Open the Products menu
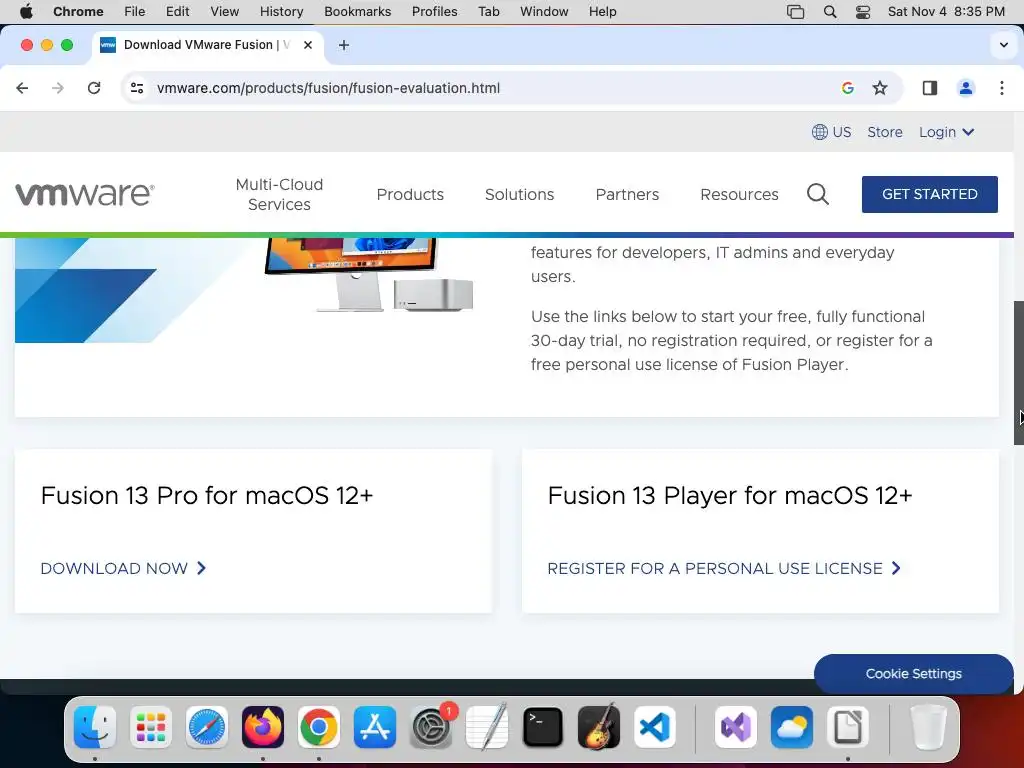Screen dimensions: 1024x768 410,195
